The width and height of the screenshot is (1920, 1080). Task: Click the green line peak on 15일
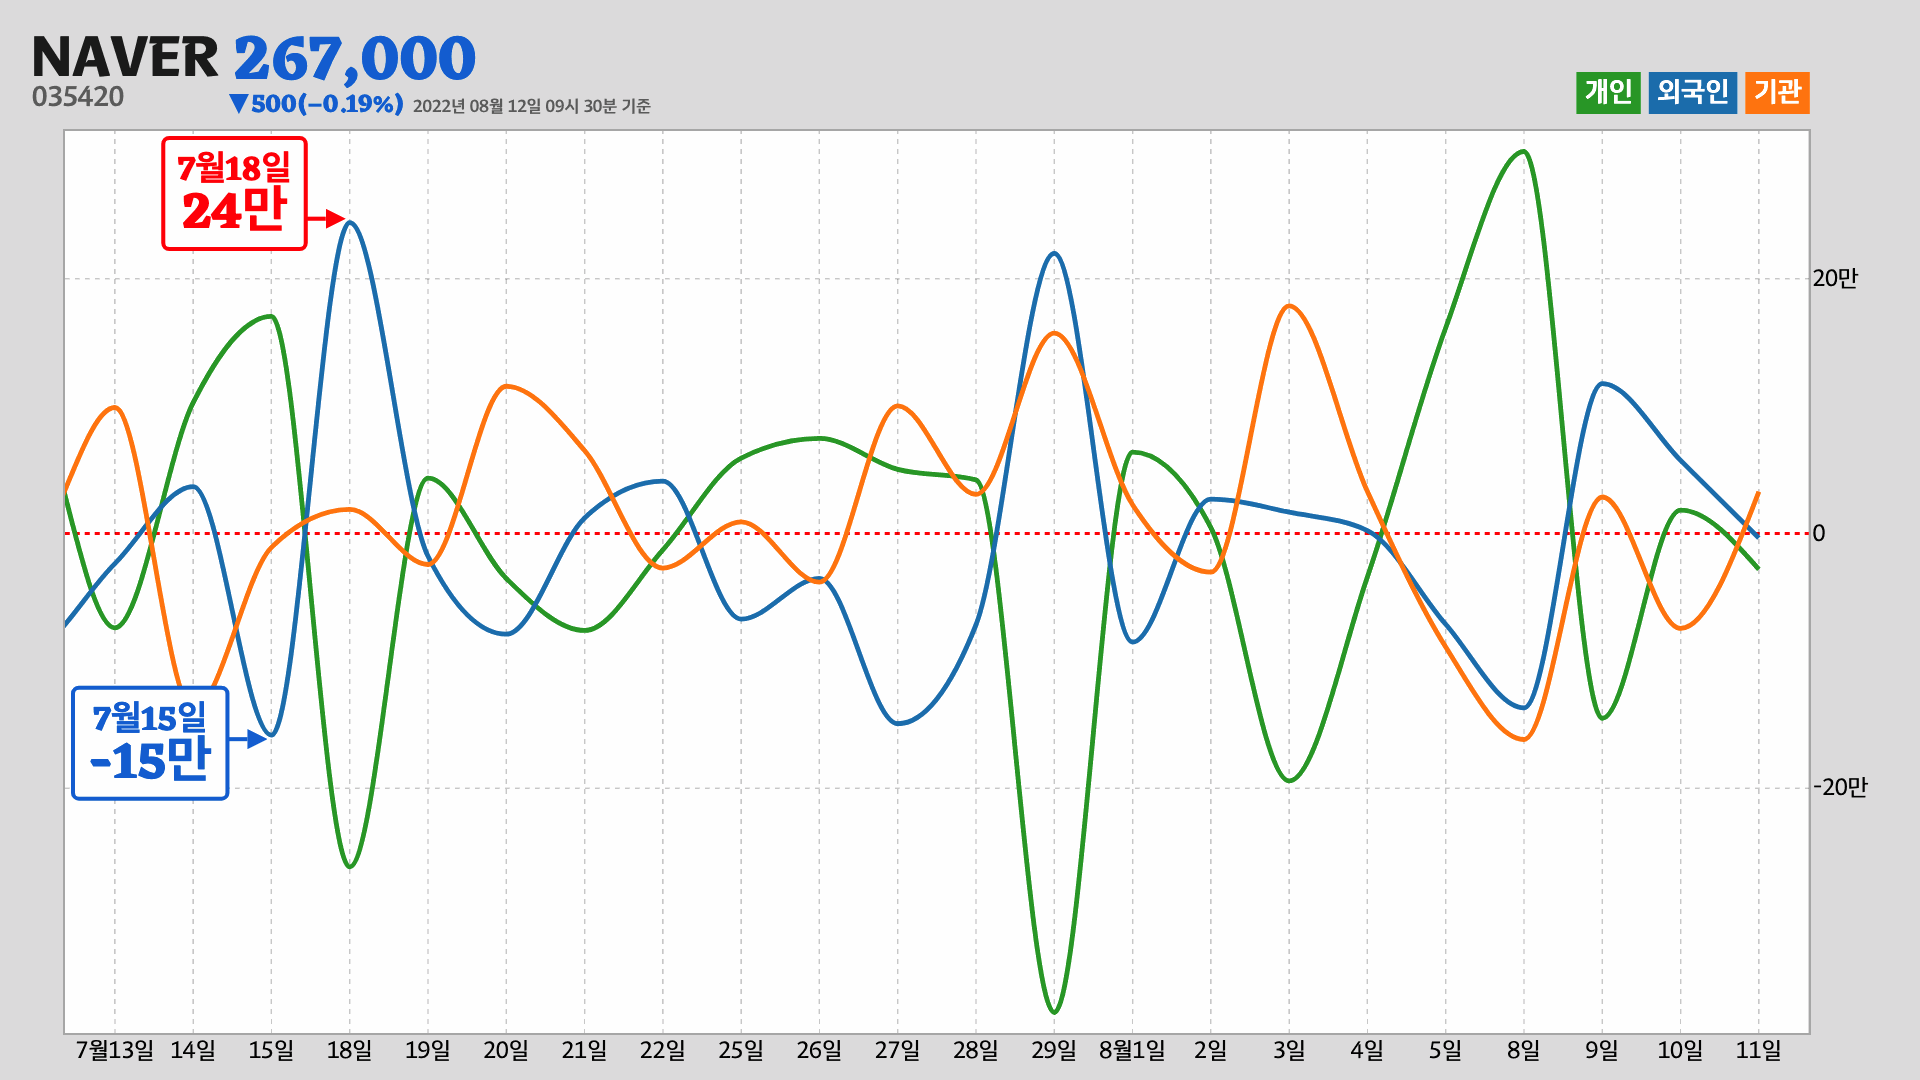click(x=270, y=317)
